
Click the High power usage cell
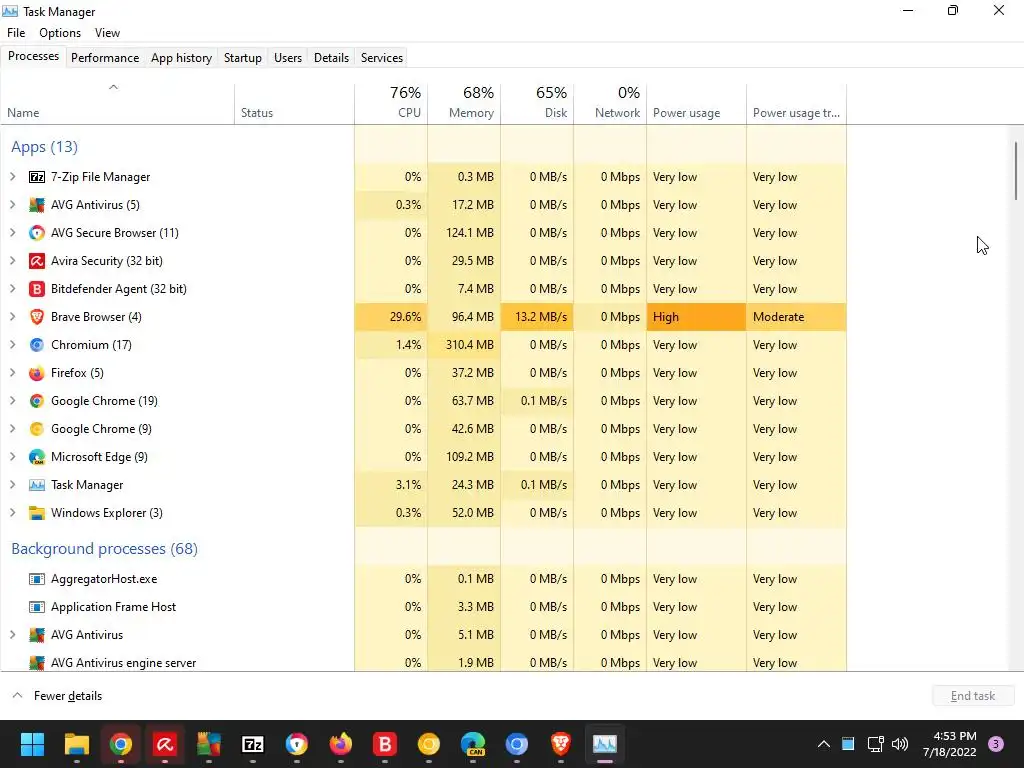pos(697,317)
